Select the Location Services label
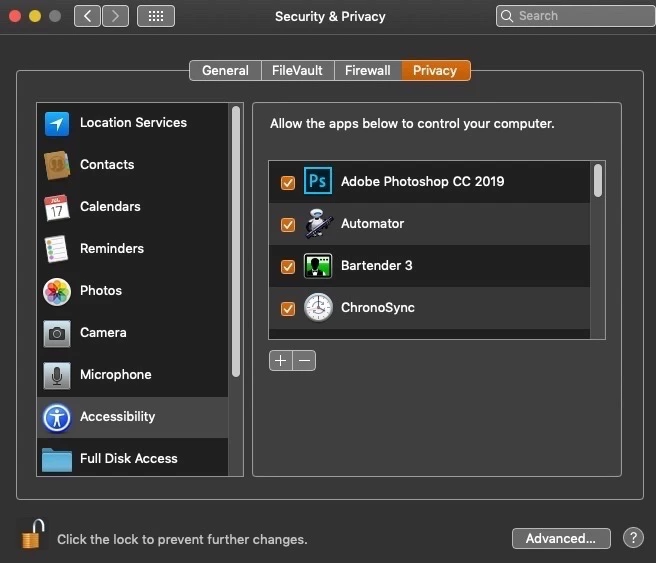Image resolution: width=656 pixels, height=563 pixels. (133, 123)
